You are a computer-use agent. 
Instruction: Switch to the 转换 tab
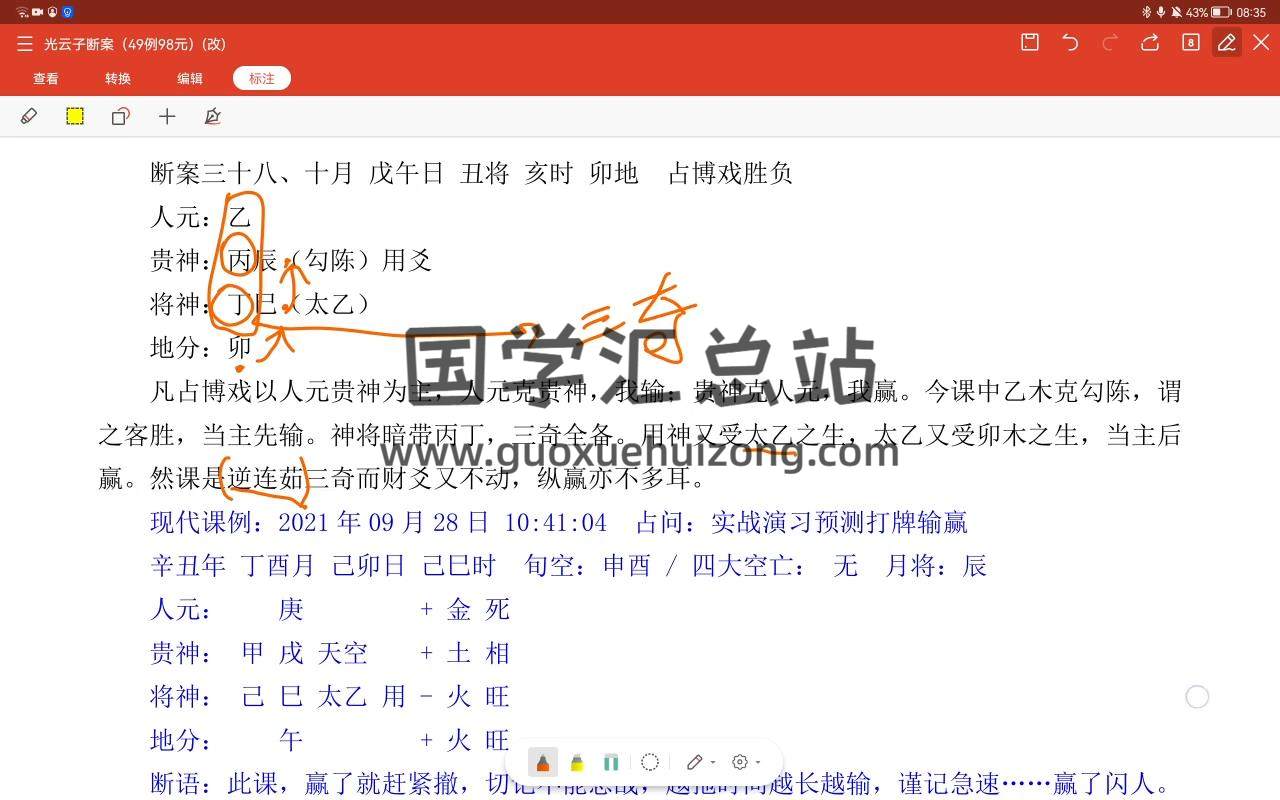(118, 78)
